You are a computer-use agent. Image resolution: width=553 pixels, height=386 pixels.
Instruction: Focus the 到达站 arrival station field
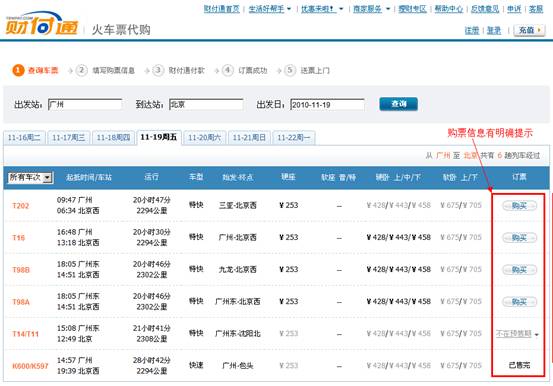click(206, 104)
